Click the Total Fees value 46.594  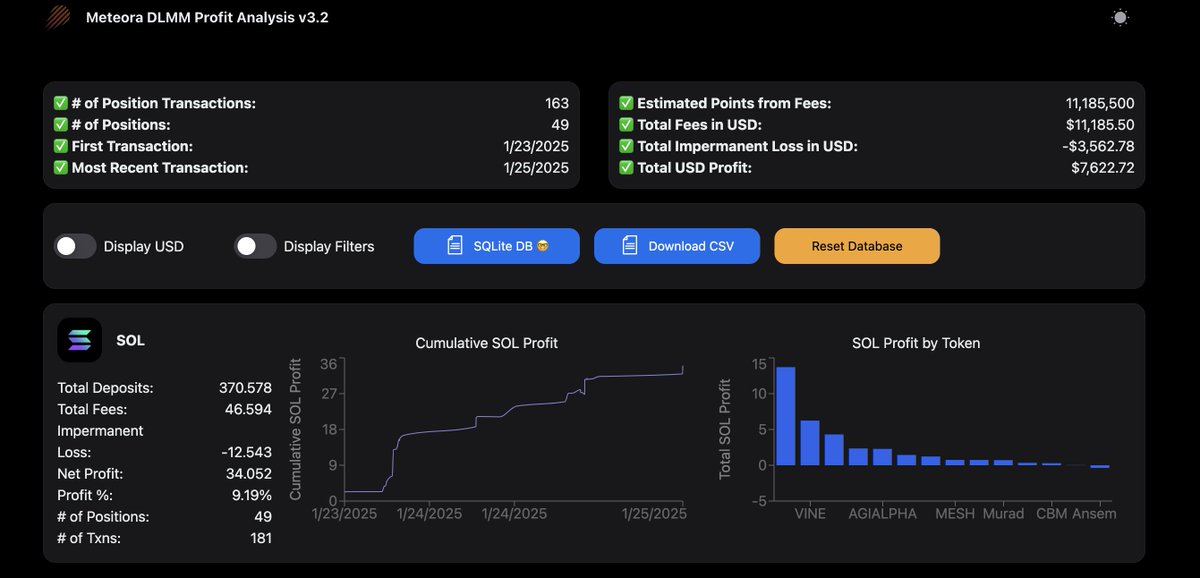[248, 409]
